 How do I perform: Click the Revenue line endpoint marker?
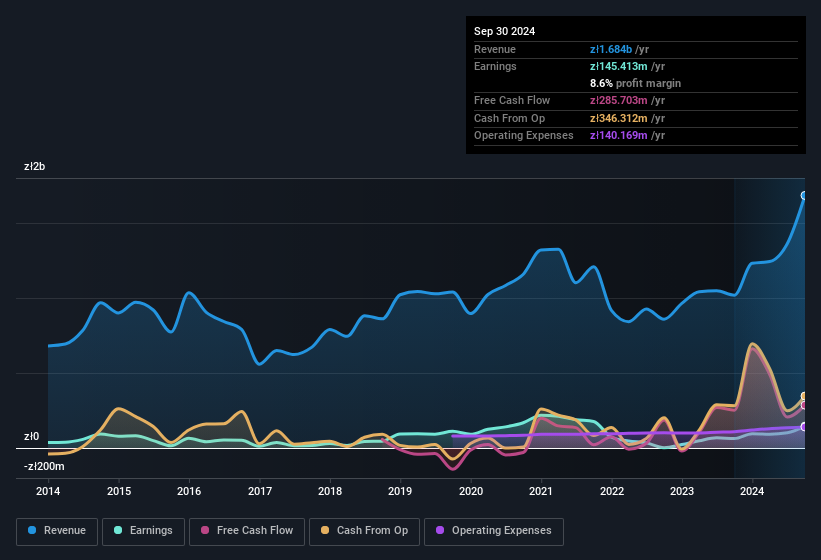(x=804, y=196)
